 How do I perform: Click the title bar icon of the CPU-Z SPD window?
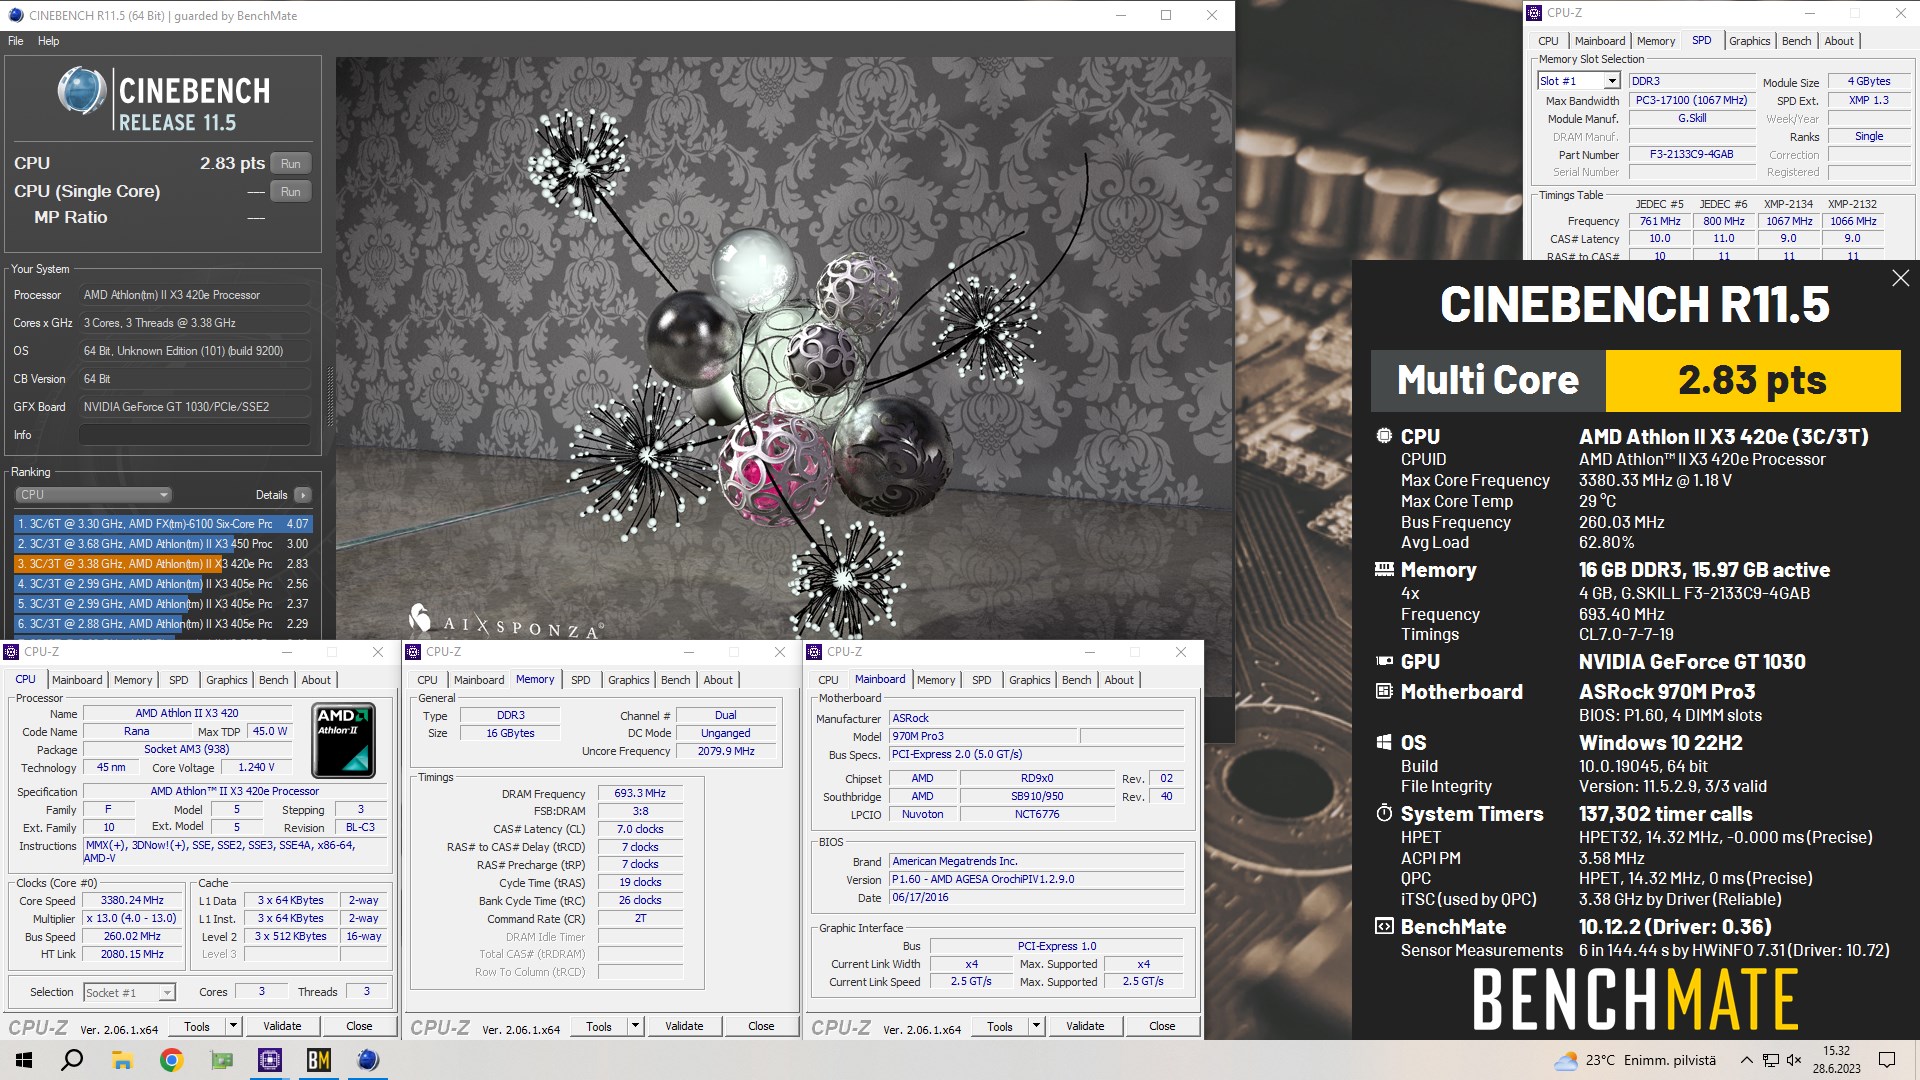pyautogui.click(x=1534, y=13)
